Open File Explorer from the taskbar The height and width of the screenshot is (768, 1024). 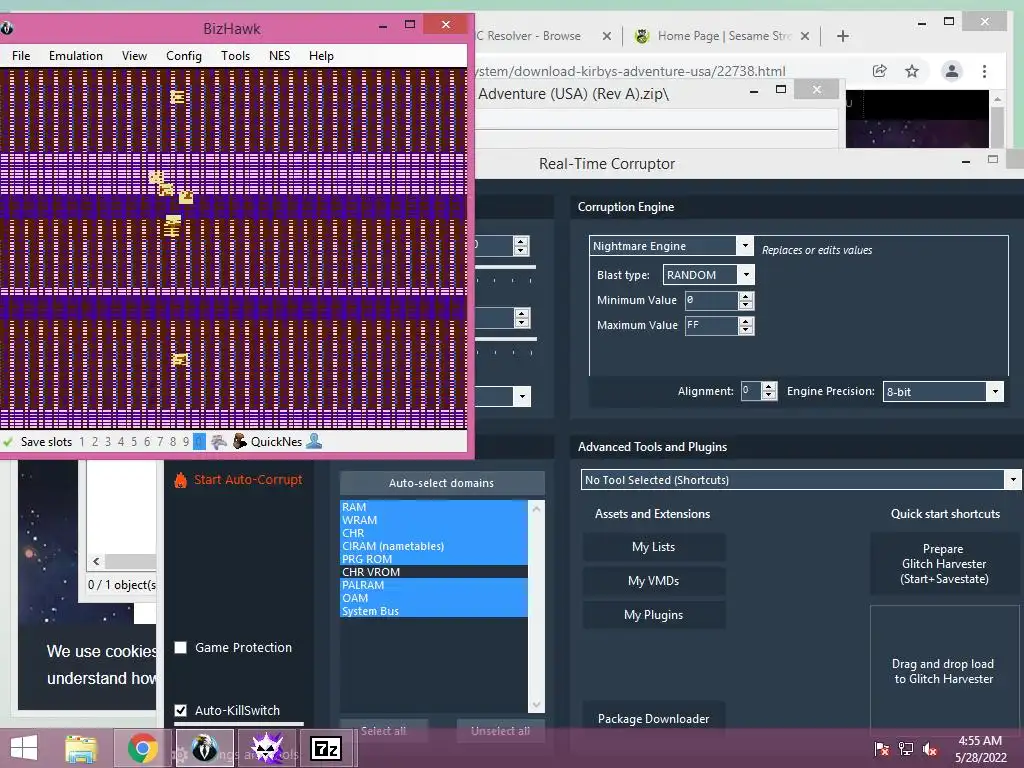tap(80, 748)
